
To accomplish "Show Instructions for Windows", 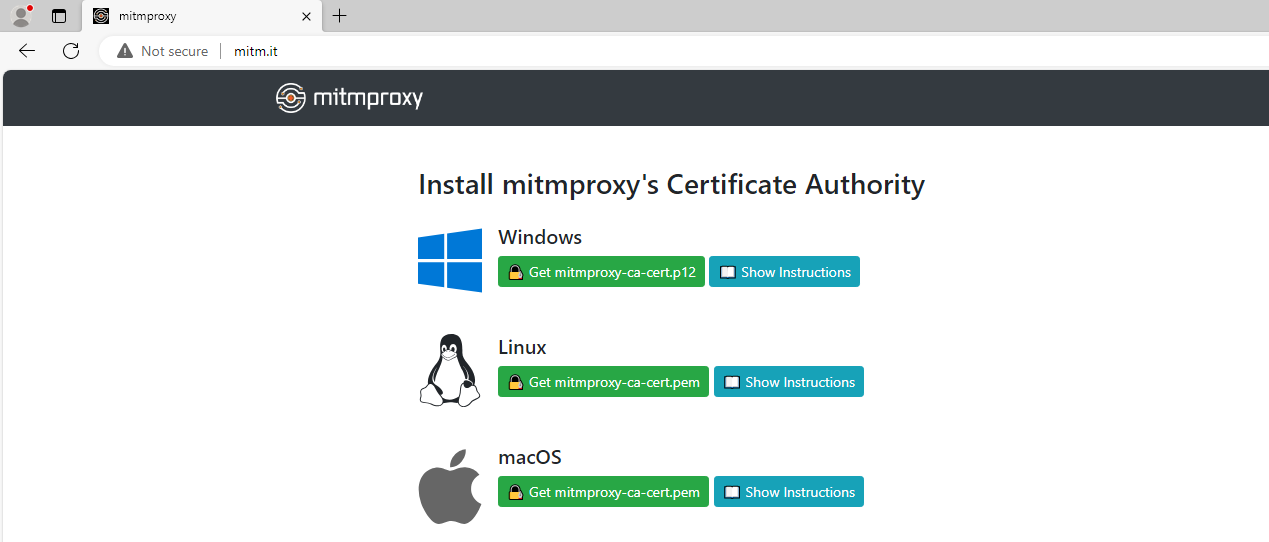I will click(785, 272).
